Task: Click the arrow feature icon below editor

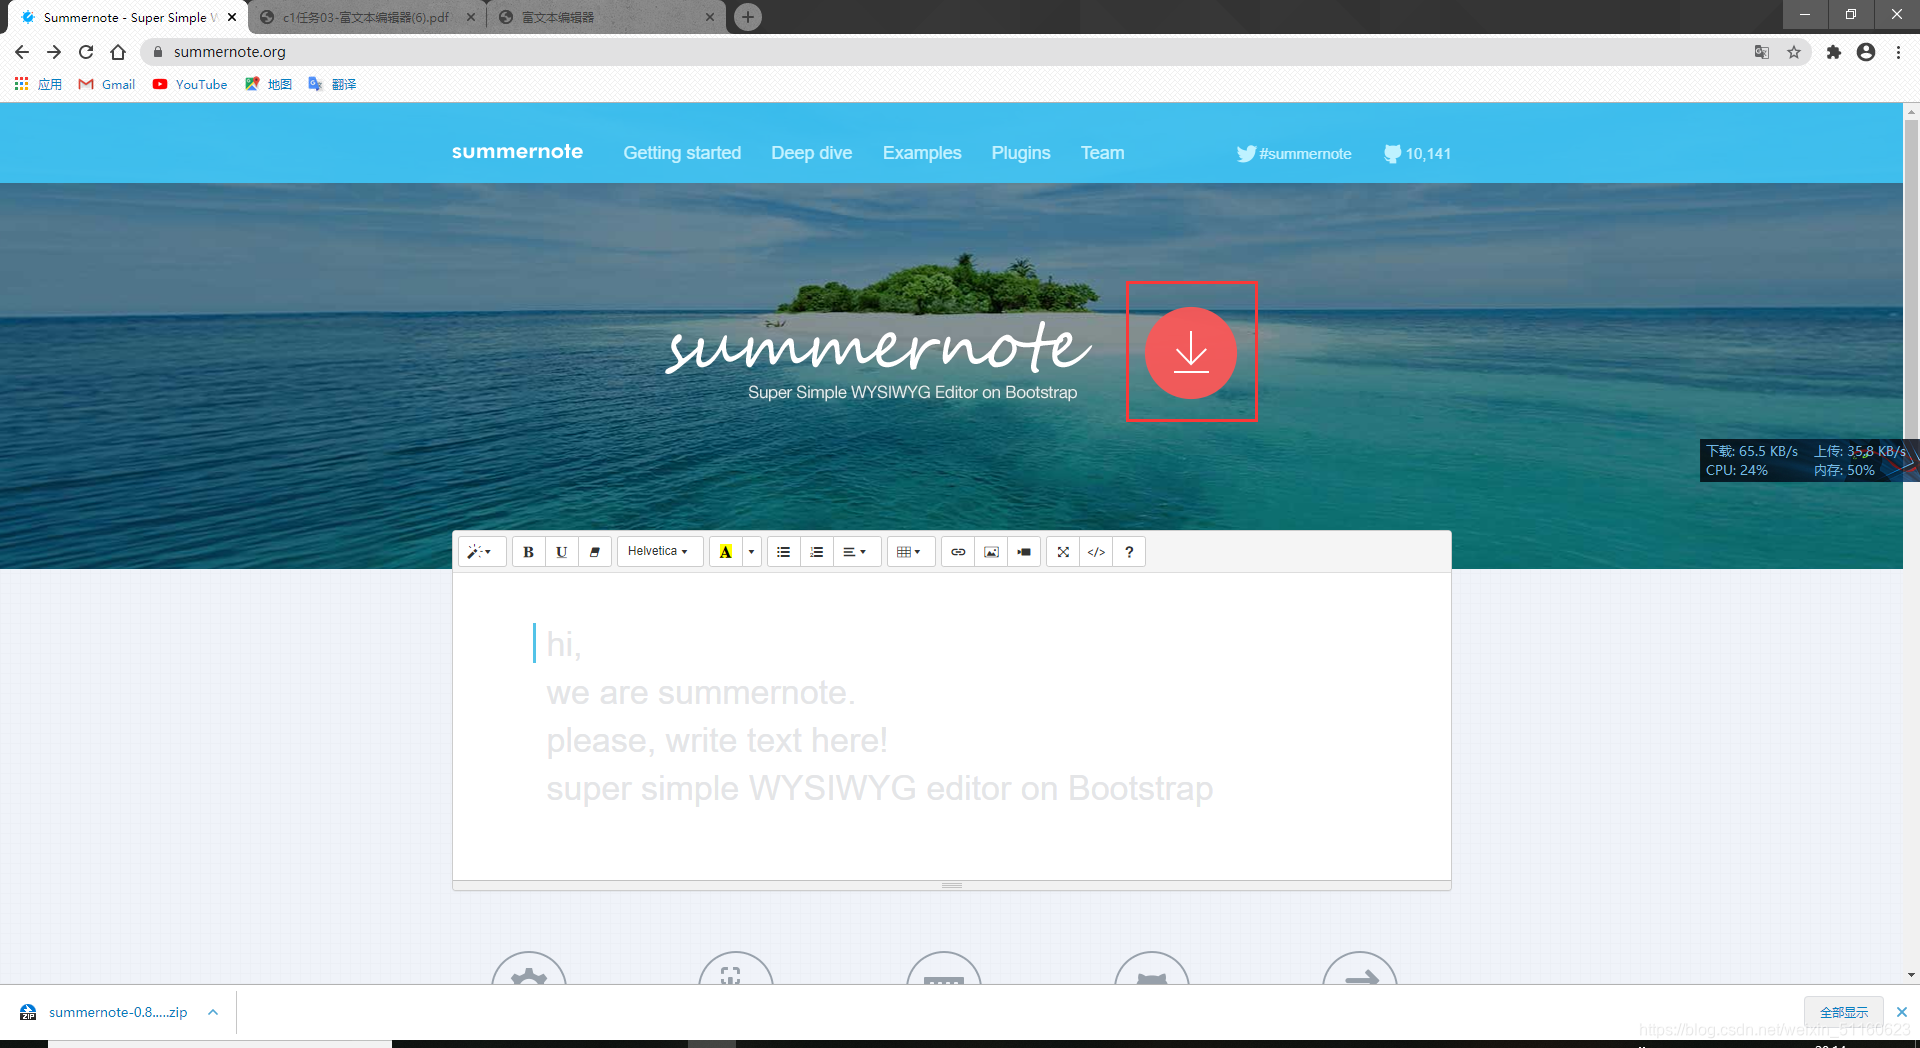Action: [1360, 968]
